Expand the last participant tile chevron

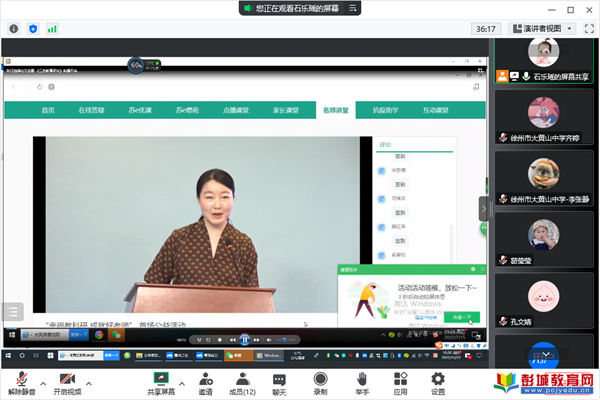click(x=546, y=354)
